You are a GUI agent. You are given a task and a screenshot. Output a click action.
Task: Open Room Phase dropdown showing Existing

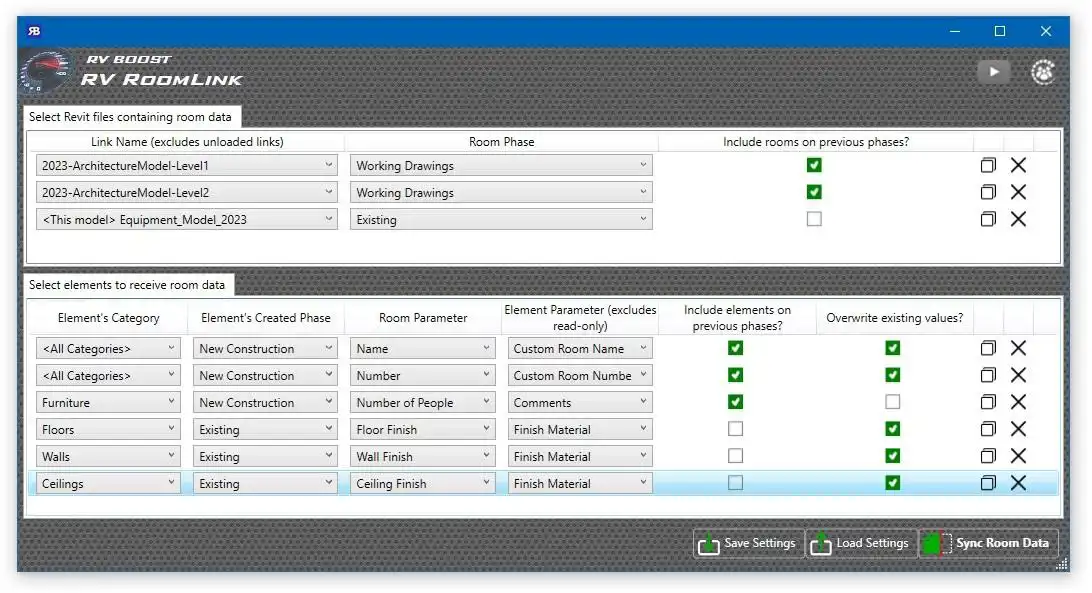[x=501, y=220]
